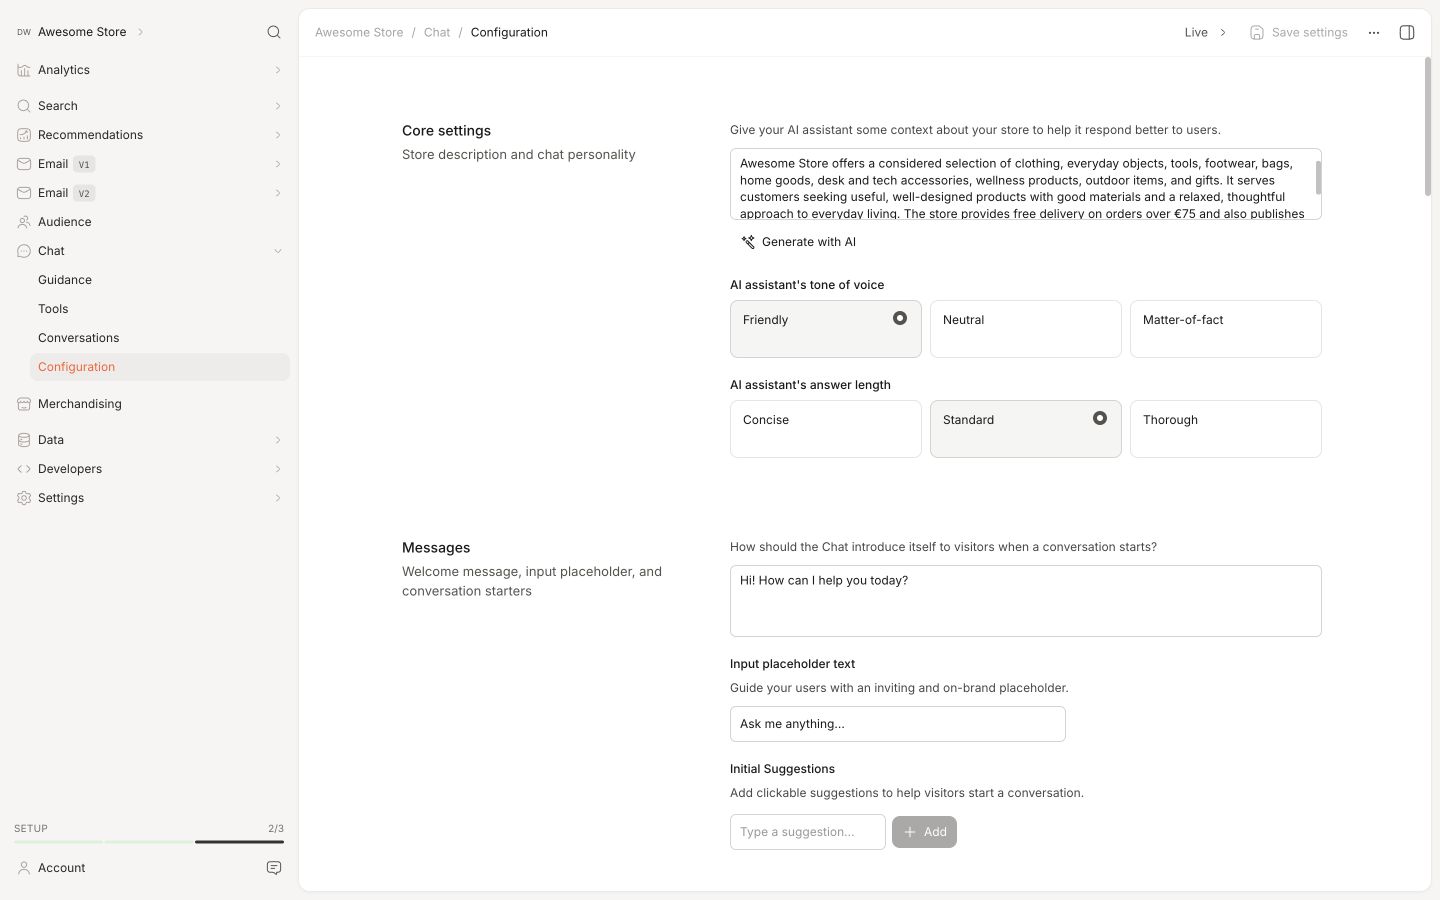Click the Generate with AI sparkle icon
Screen dimensions: 1440x900
[x=748, y=242]
